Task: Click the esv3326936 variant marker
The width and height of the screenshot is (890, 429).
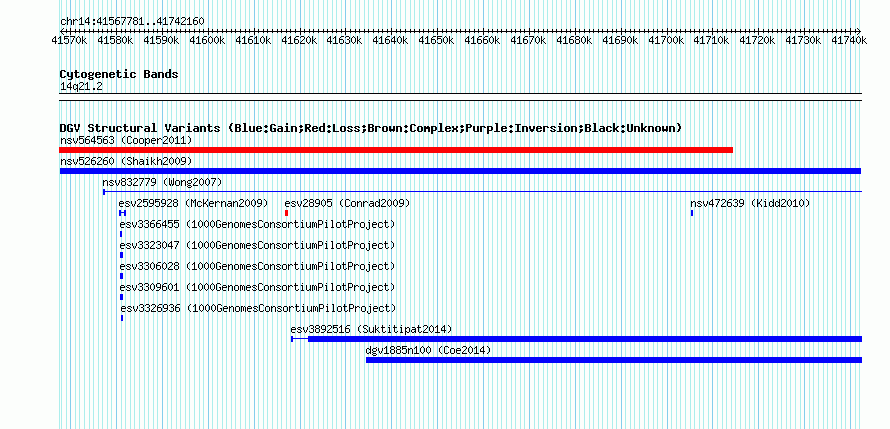Action: coord(122,318)
